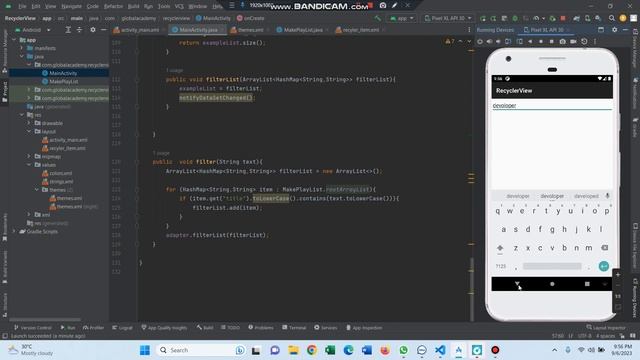
Task: Tap Android back navigation button in emulator
Action: pyautogui.click(x=517, y=284)
